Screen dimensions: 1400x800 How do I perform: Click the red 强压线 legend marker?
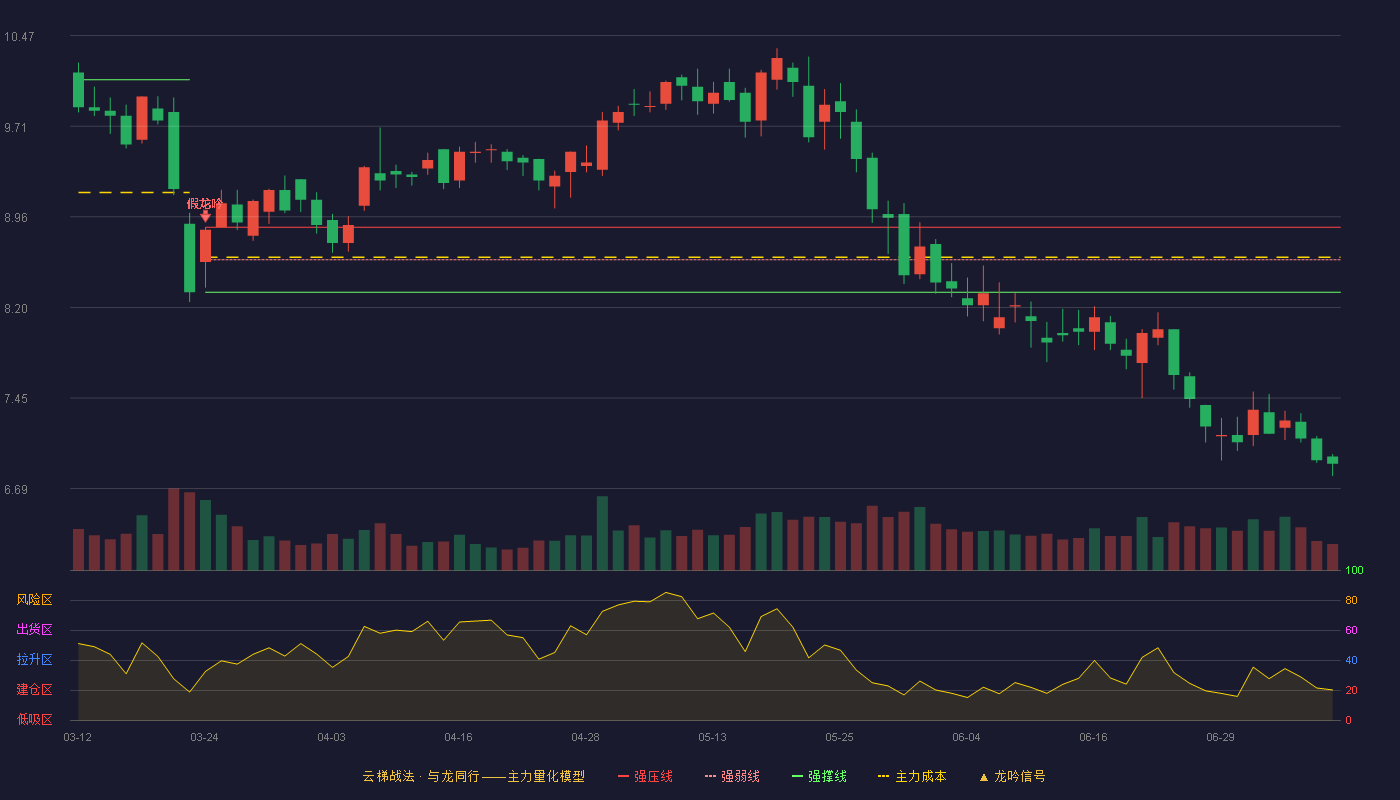tap(624, 777)
